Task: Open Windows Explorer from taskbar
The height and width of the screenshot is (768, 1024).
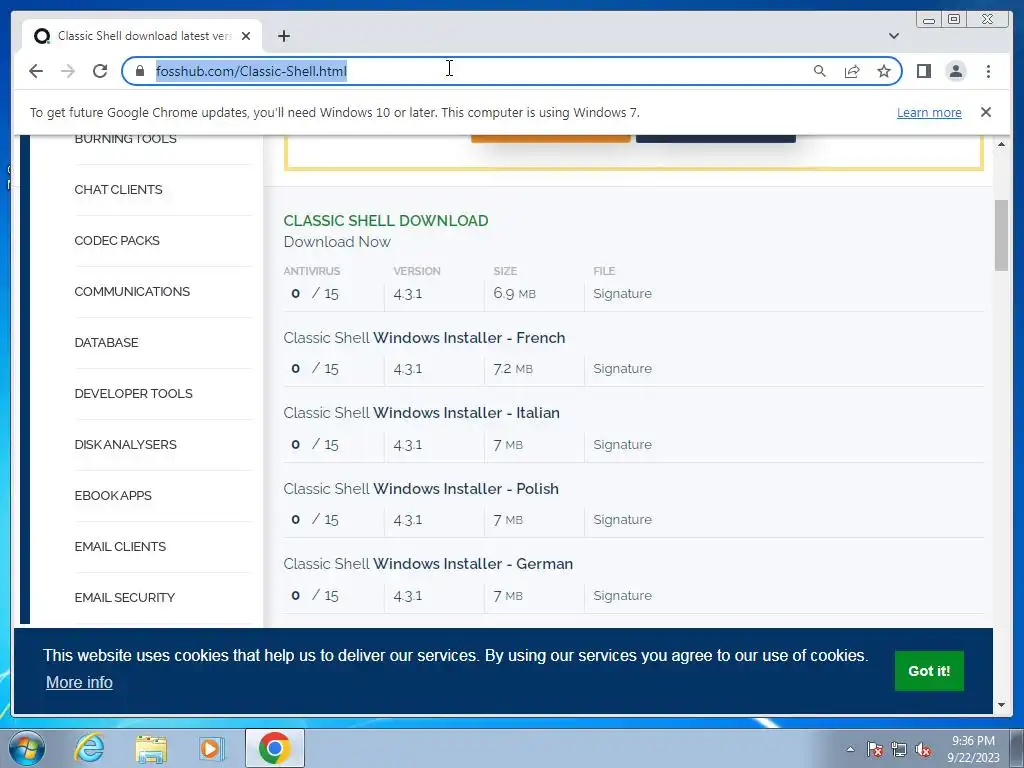Action: pyautogui.click(x=151, y=748)
